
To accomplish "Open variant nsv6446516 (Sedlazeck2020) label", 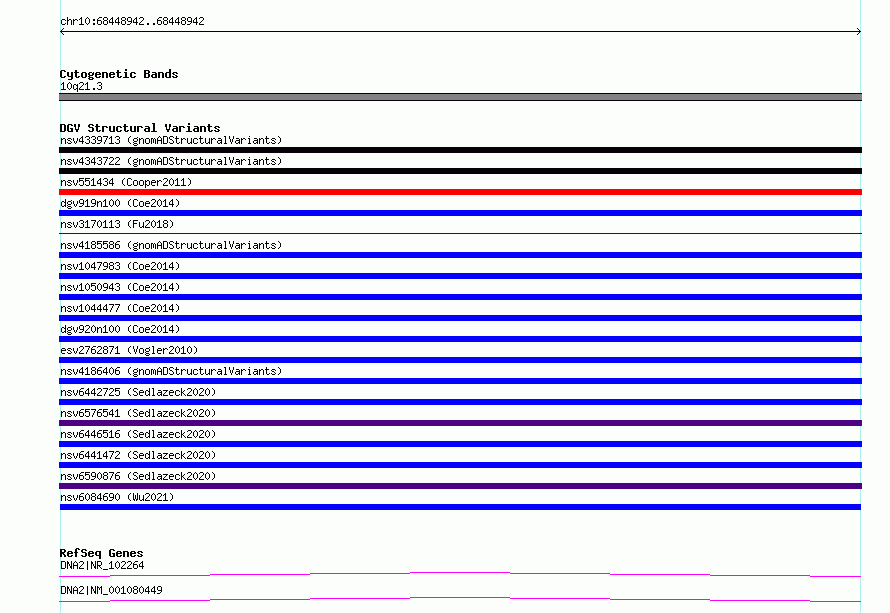I will (x=138, y=434).
